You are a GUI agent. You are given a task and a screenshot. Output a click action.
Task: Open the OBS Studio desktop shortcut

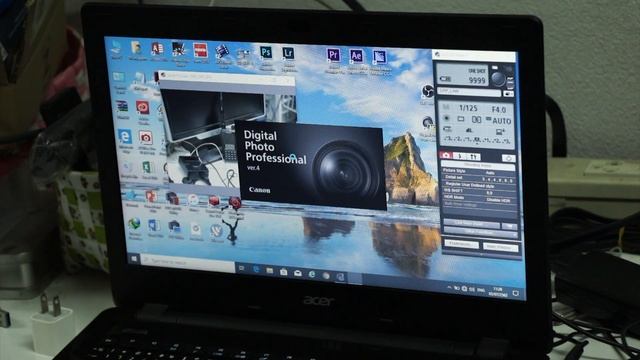427,91
